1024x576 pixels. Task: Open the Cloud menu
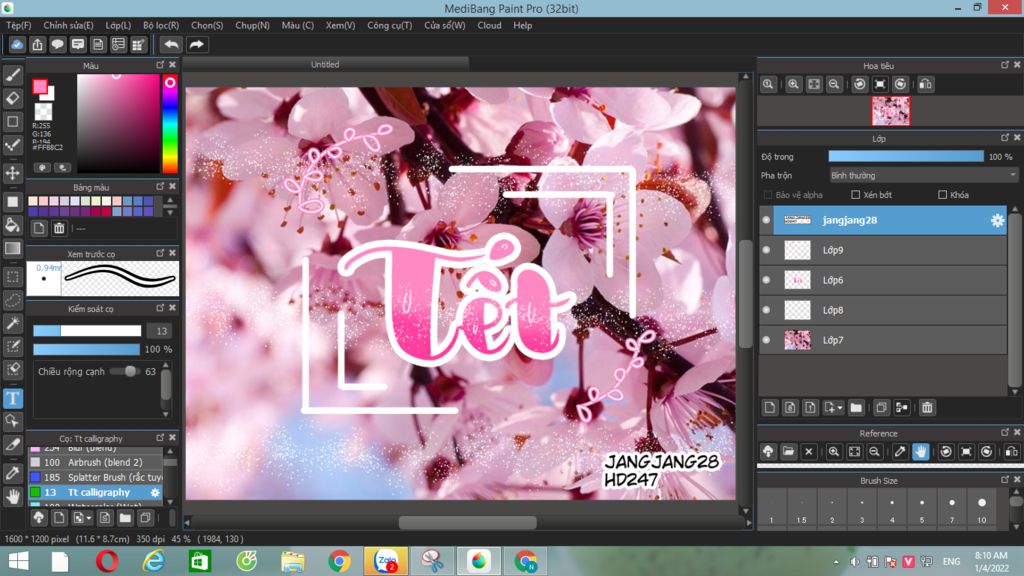click(x=489, y=25)
